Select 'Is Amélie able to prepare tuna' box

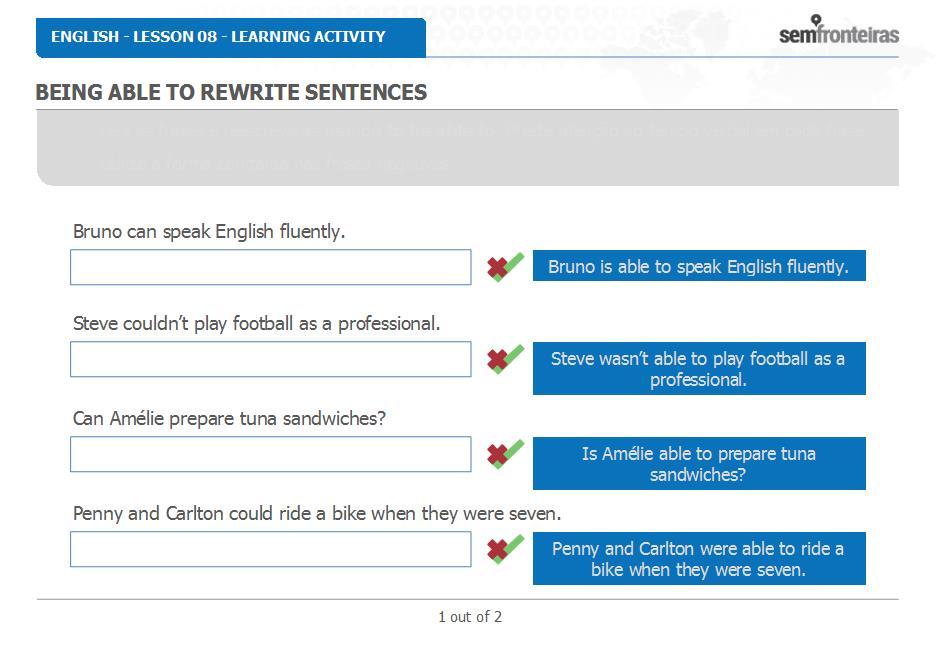pyautogui.click(x=699, y=464)
